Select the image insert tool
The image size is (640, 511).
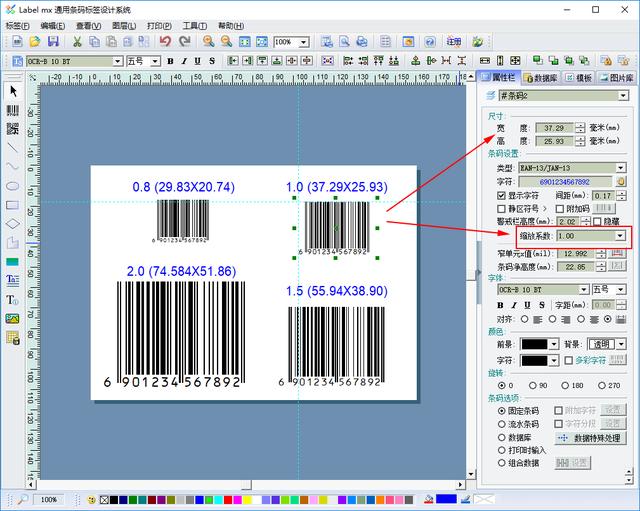coord(13,318)
